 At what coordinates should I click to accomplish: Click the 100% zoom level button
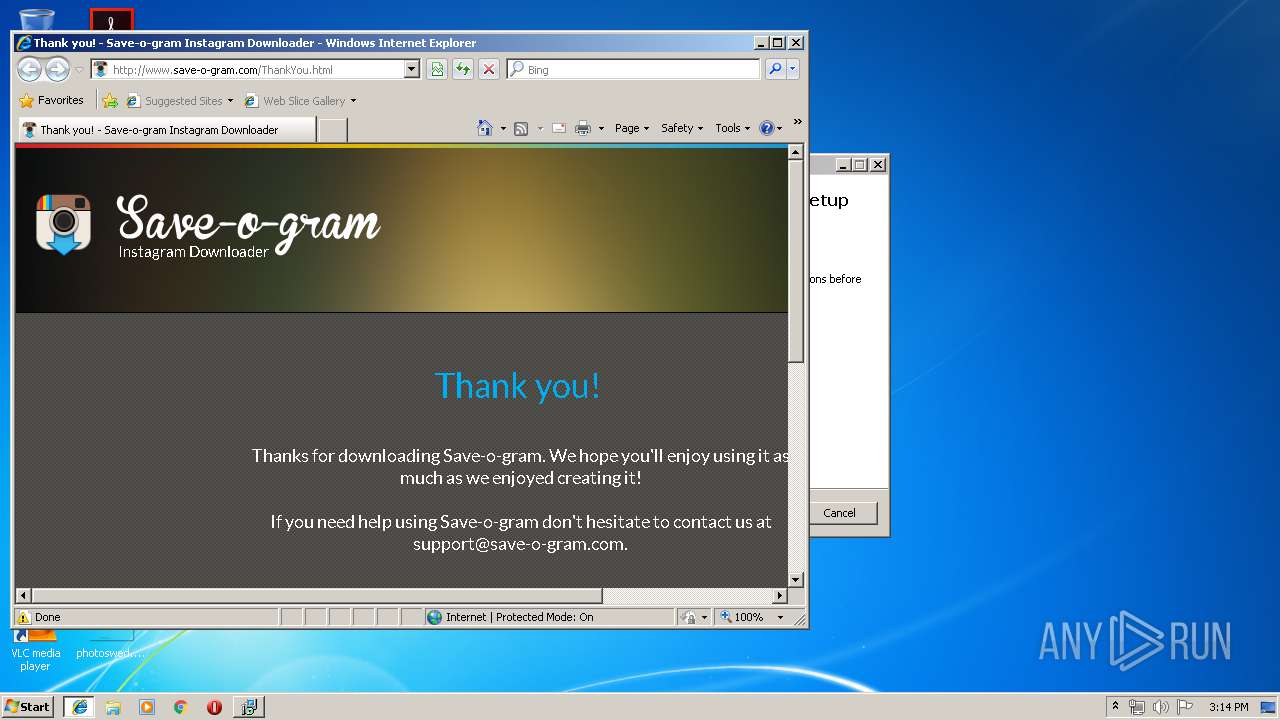(743, 617)
